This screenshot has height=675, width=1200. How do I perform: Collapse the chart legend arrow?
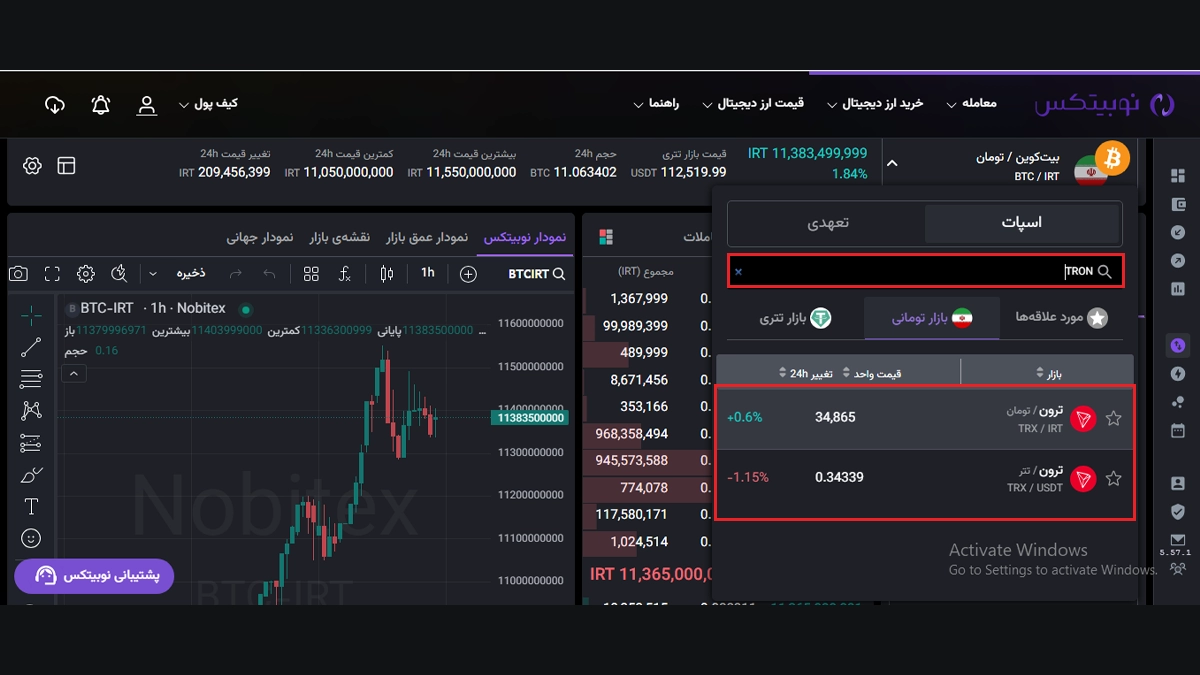coord(73,374)
